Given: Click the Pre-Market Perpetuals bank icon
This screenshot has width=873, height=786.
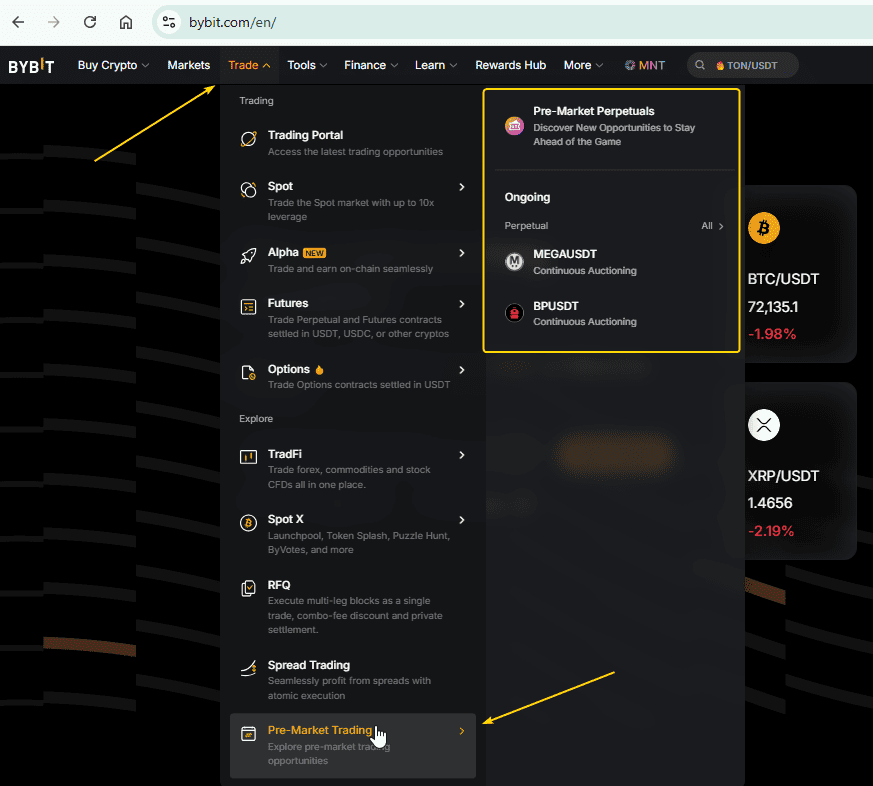Looking at the screenshot, I should click(x=514, y=126).
